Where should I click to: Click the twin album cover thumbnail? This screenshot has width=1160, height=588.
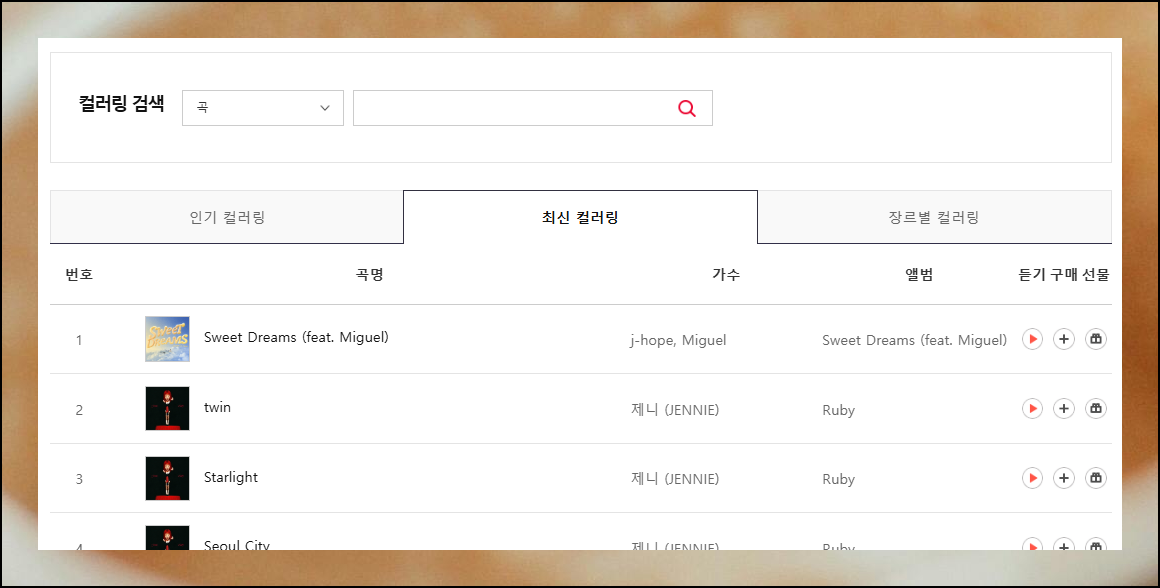click(167, 408)
